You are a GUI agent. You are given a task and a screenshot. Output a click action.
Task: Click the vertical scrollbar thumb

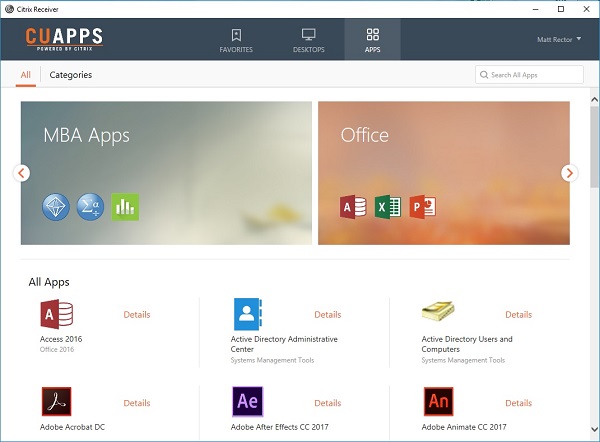click(594, 147)
